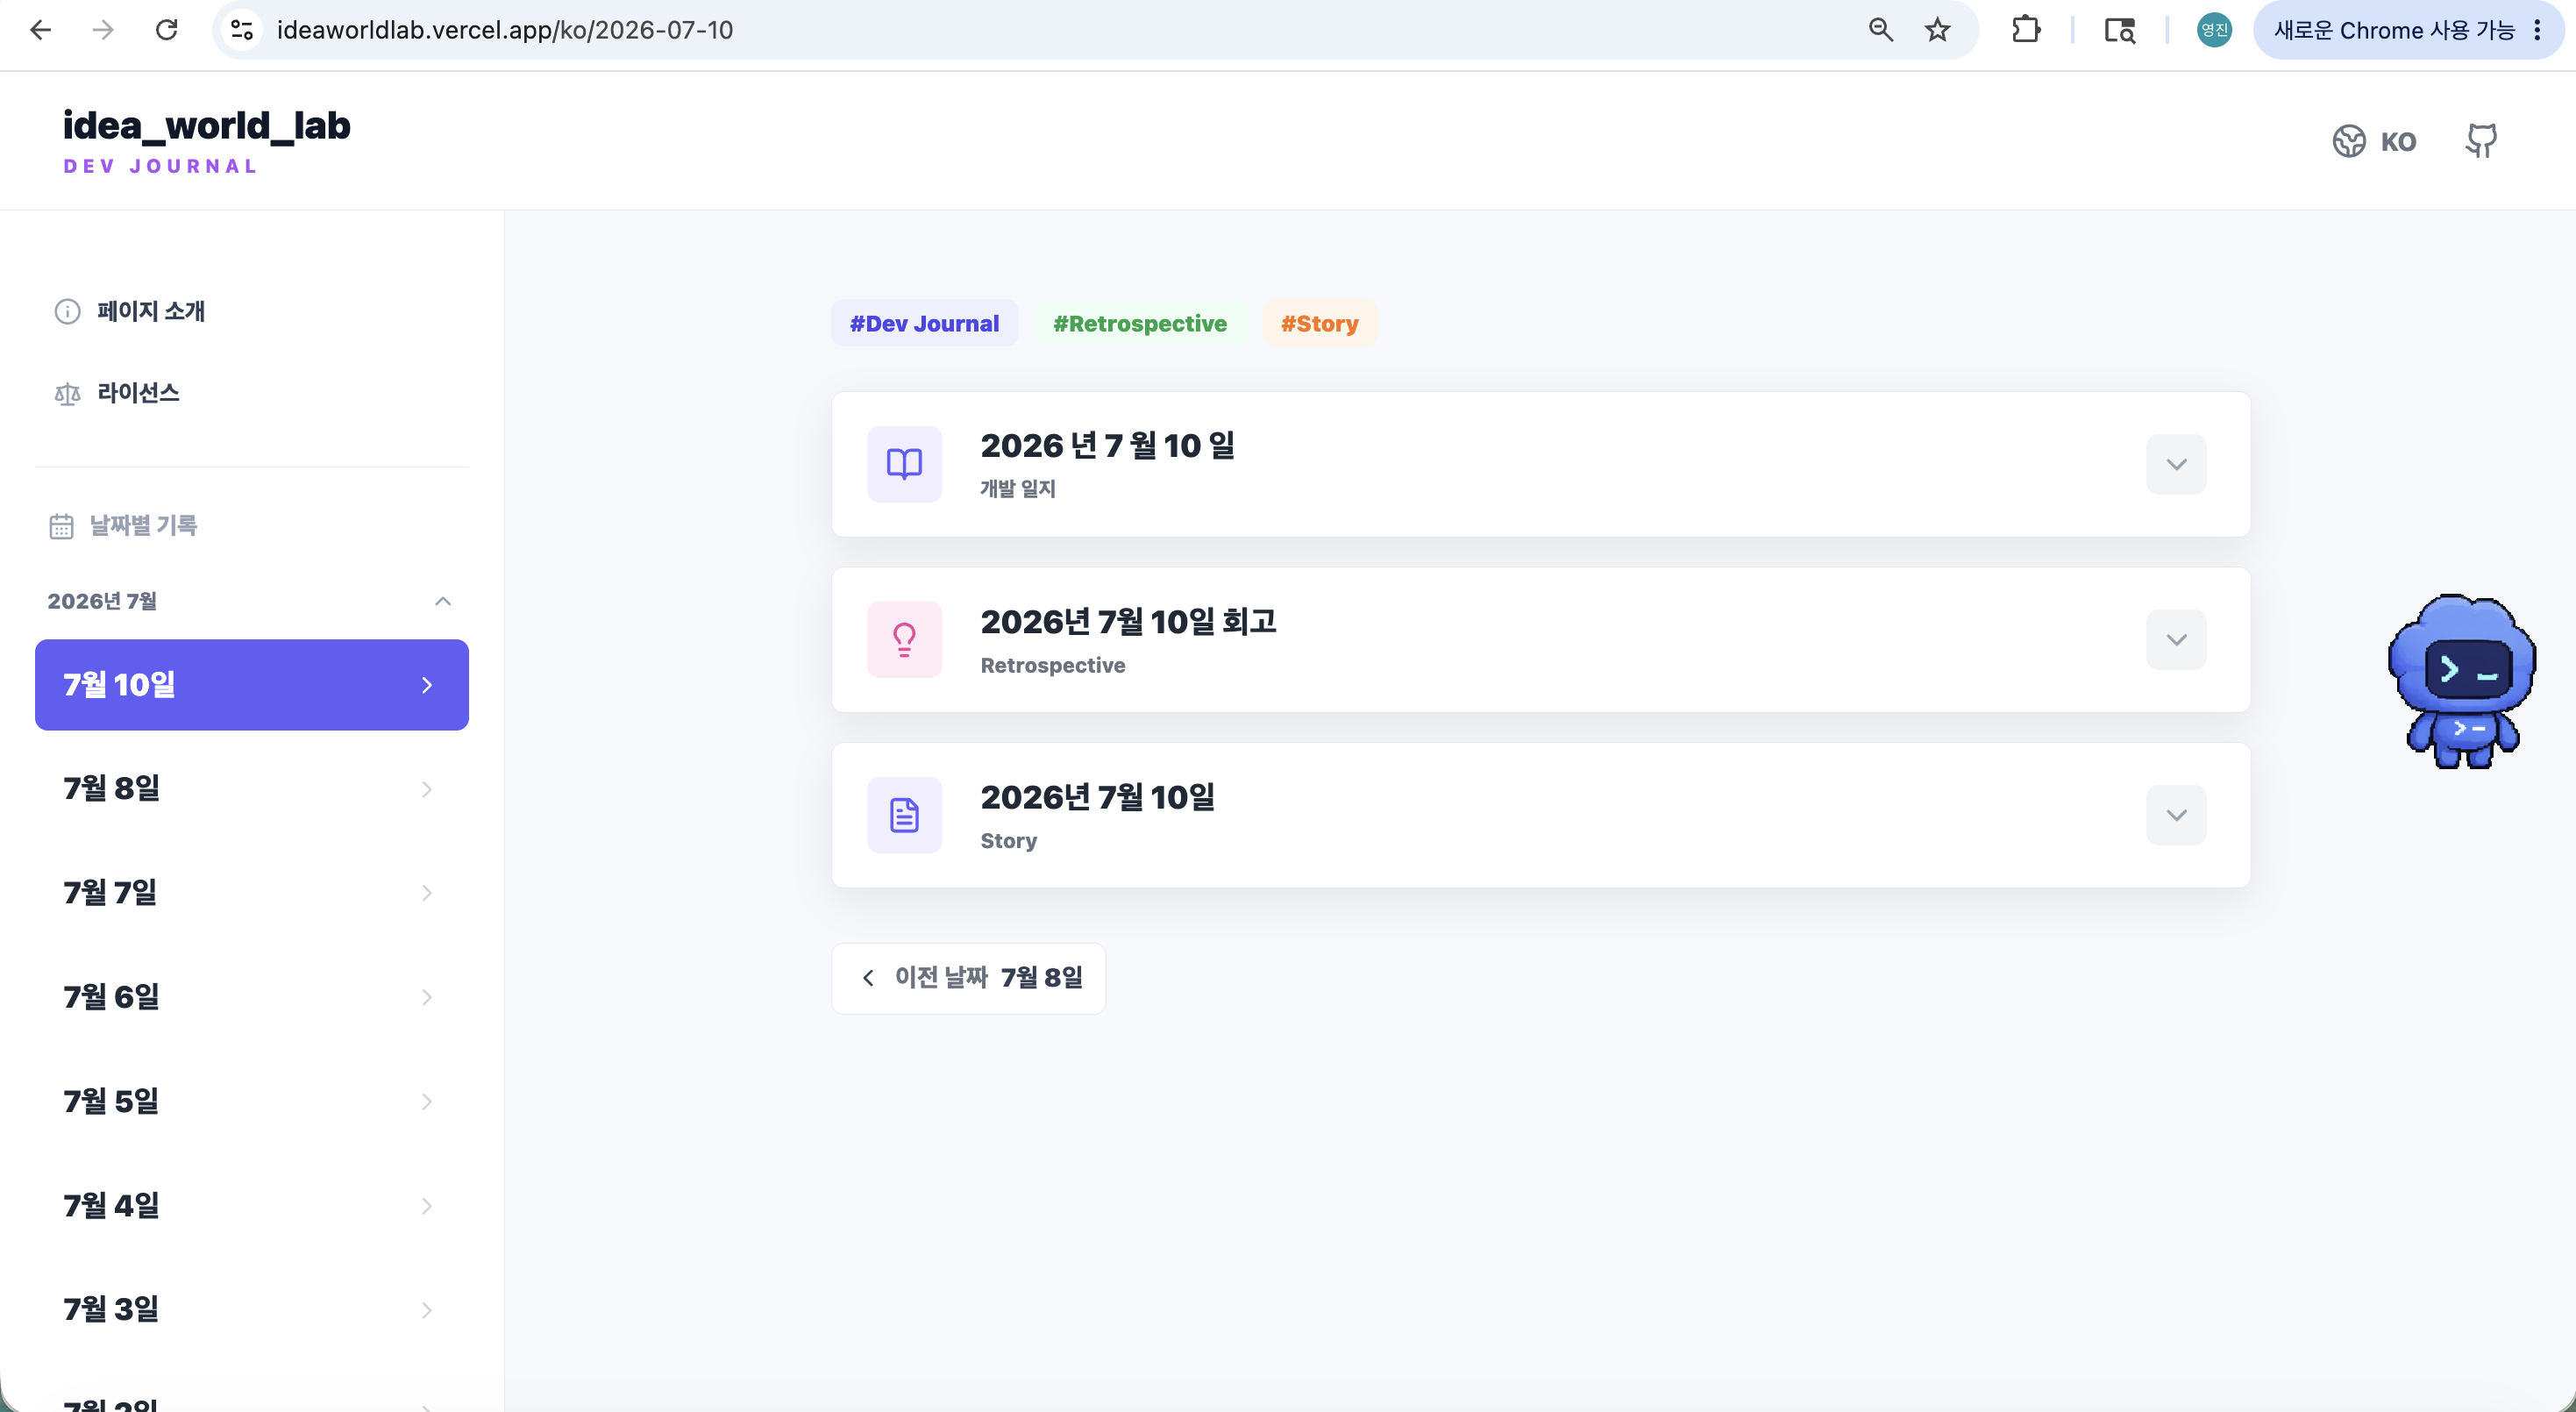Click the calendar icon next to 날짜별 기록

(x=61, y=526)
